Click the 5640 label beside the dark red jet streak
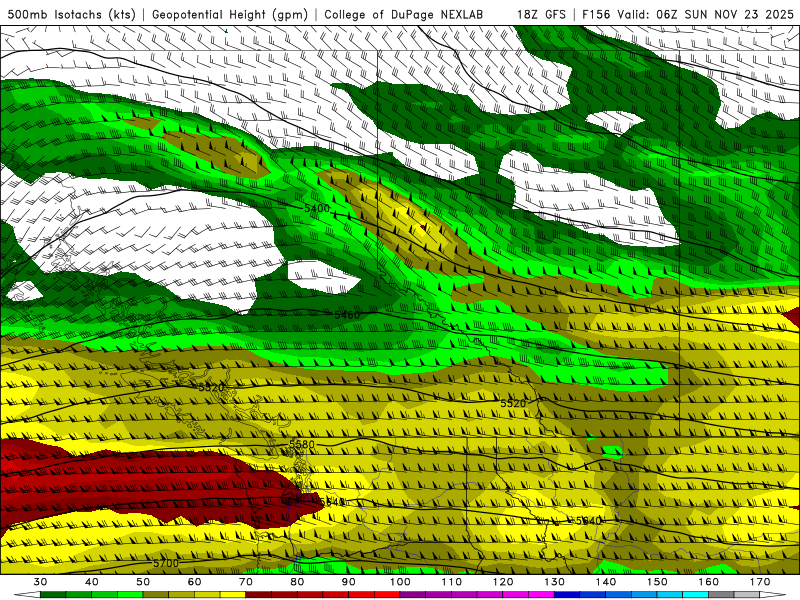The image size is (800, 600). 333,502
